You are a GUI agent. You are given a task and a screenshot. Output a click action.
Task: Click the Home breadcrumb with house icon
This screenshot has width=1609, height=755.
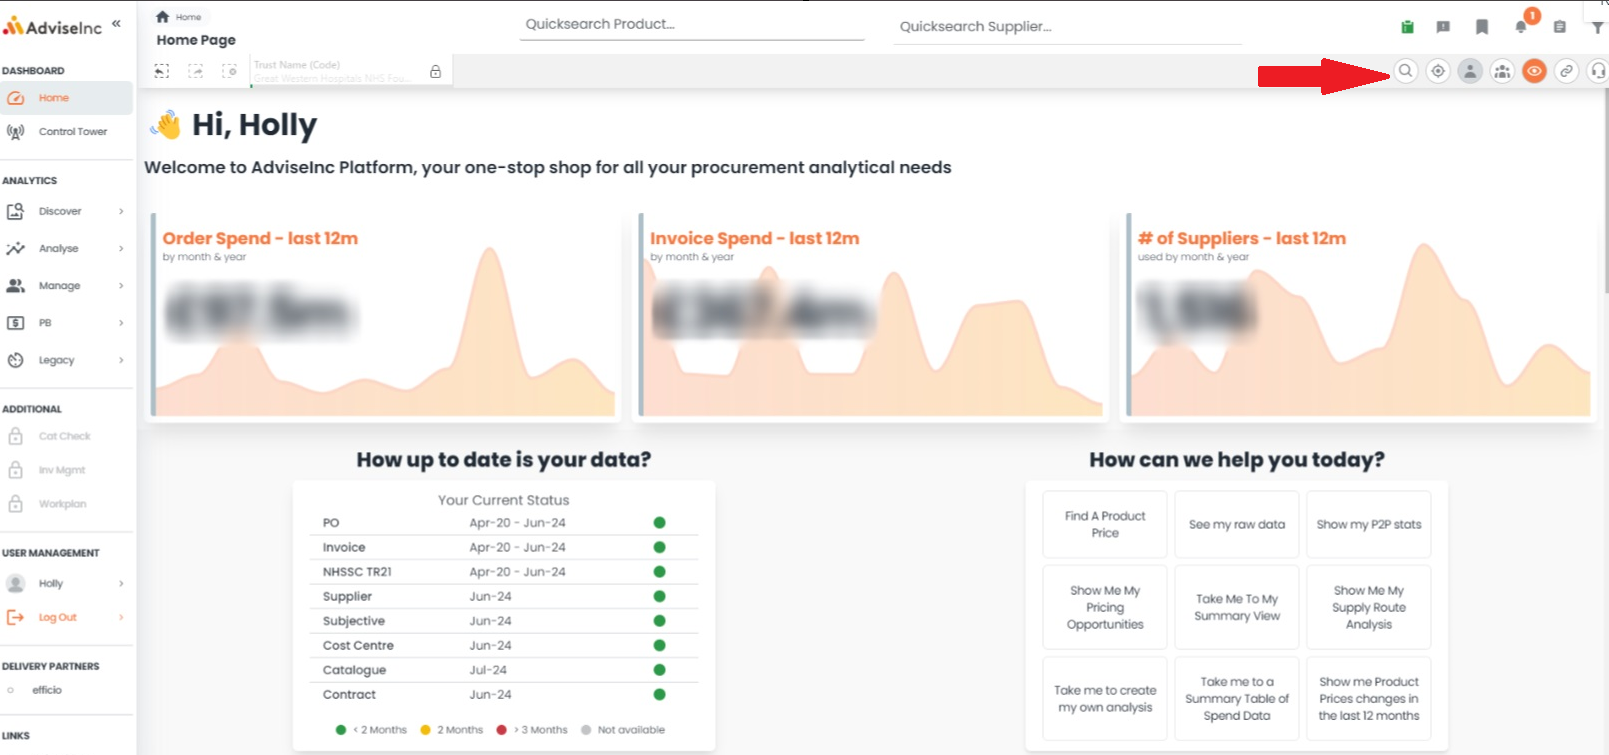click(x=179, y=17)
